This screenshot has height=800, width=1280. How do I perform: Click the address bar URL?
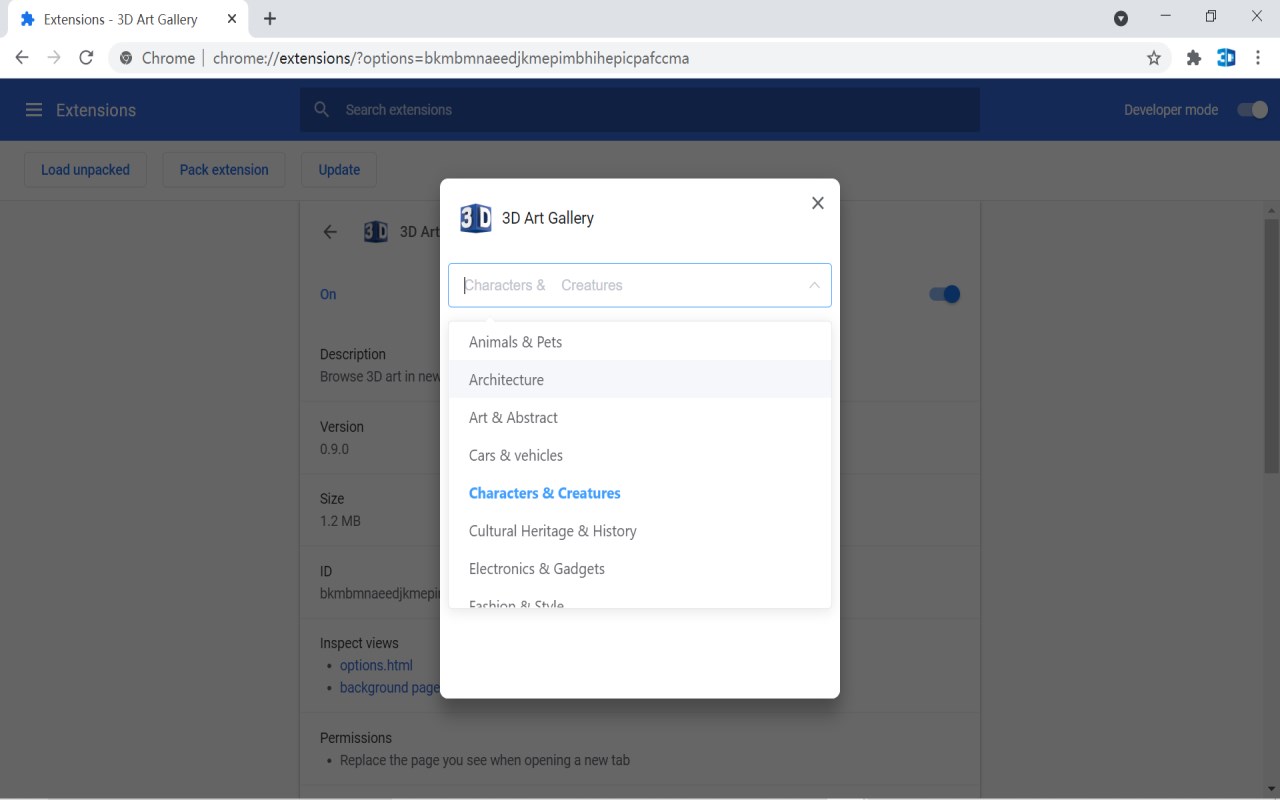point(451,58)
